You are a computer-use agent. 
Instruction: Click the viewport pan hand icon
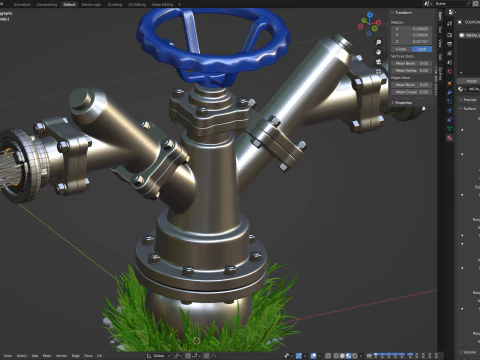379,52
